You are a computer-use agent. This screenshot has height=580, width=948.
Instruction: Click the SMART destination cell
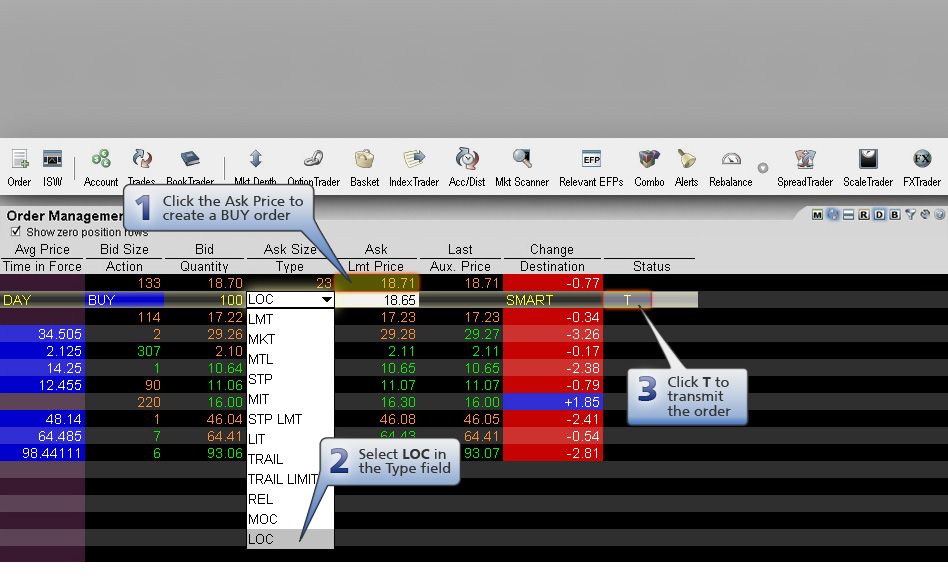[553, 300]
